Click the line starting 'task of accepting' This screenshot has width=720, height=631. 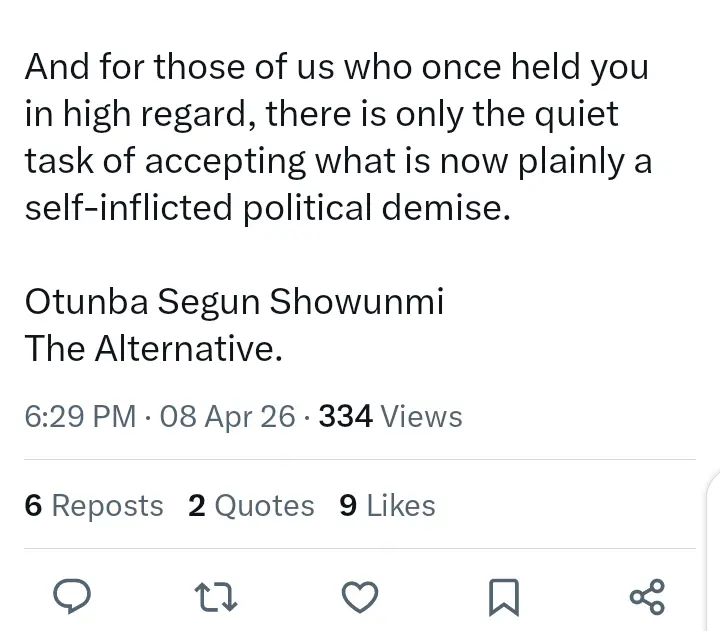pos(338,162)
